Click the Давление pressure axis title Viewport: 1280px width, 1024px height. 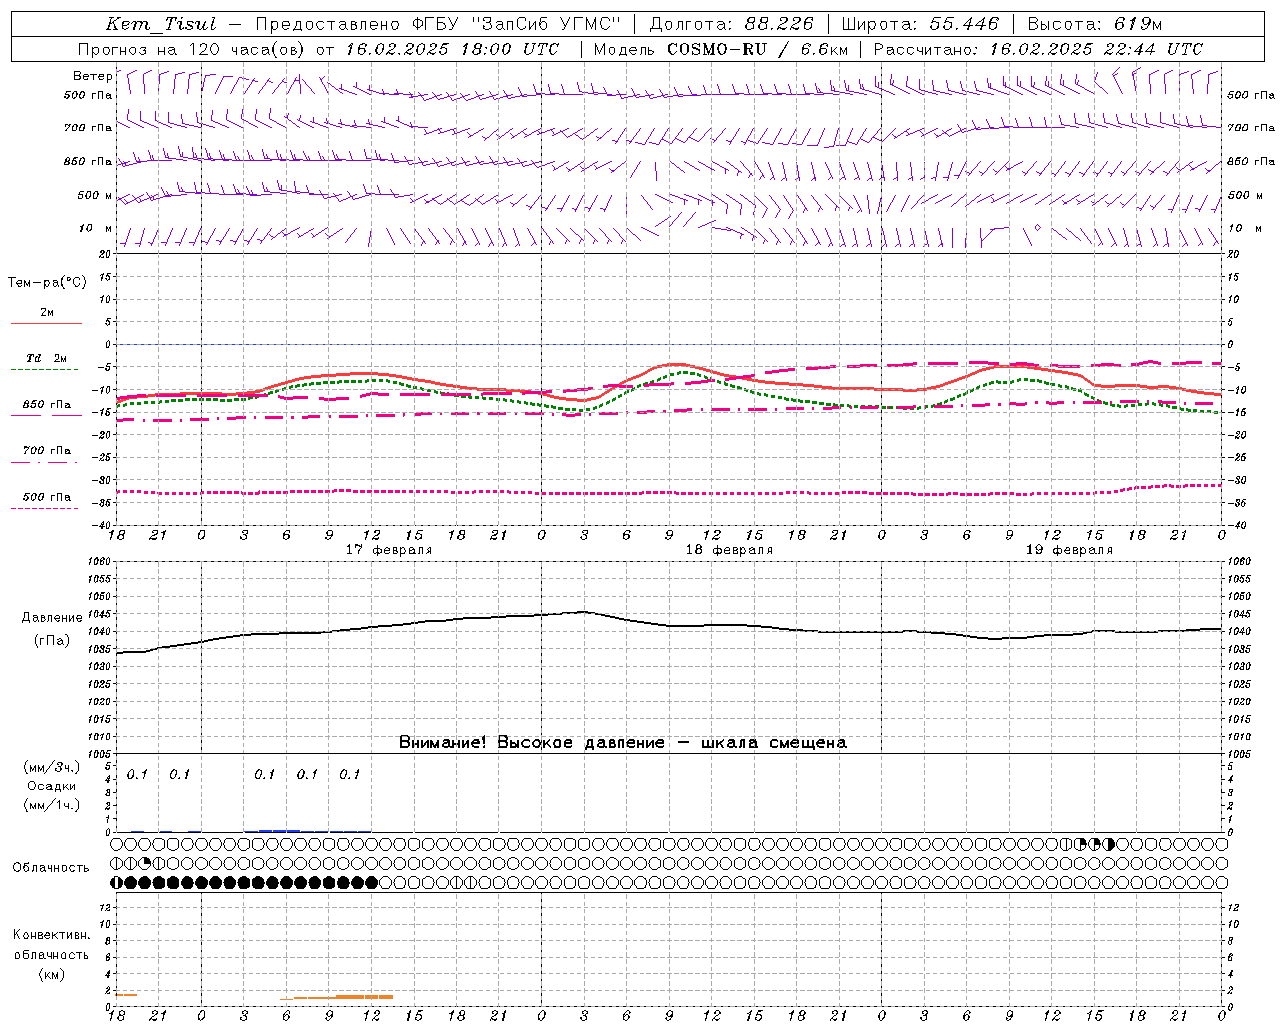tap(52, 618)
